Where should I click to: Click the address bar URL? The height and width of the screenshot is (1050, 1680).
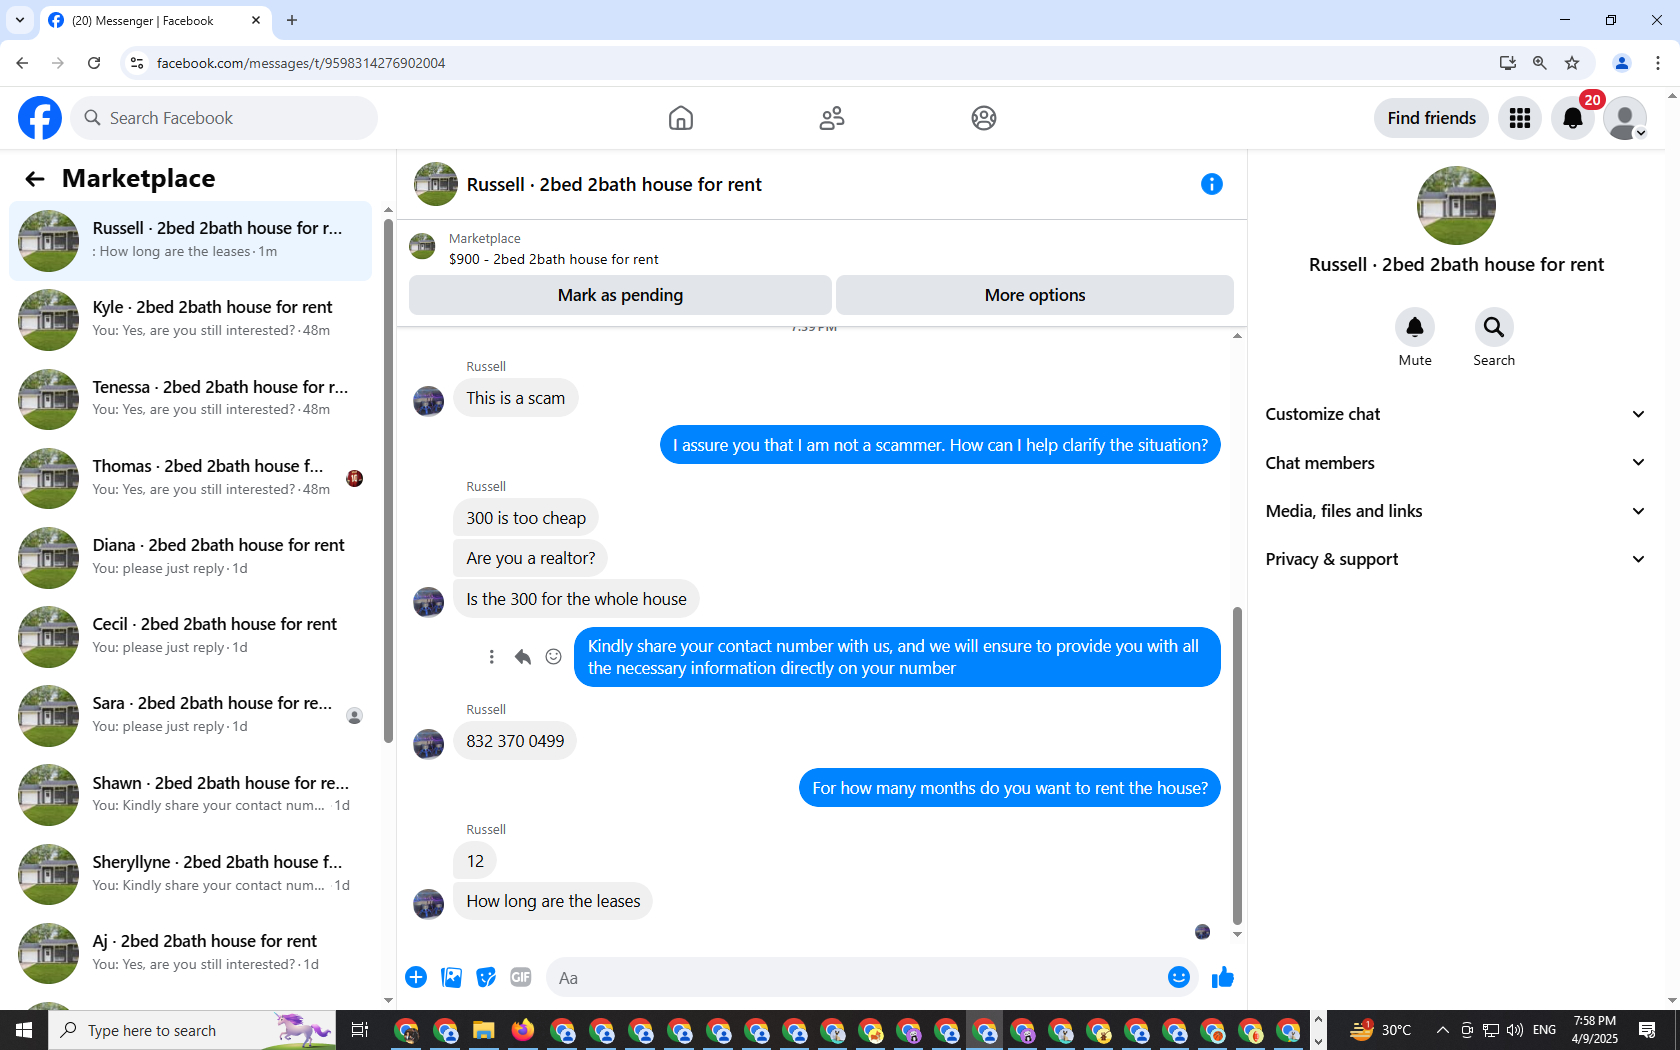pyautogui.click(x=301, y=63)
